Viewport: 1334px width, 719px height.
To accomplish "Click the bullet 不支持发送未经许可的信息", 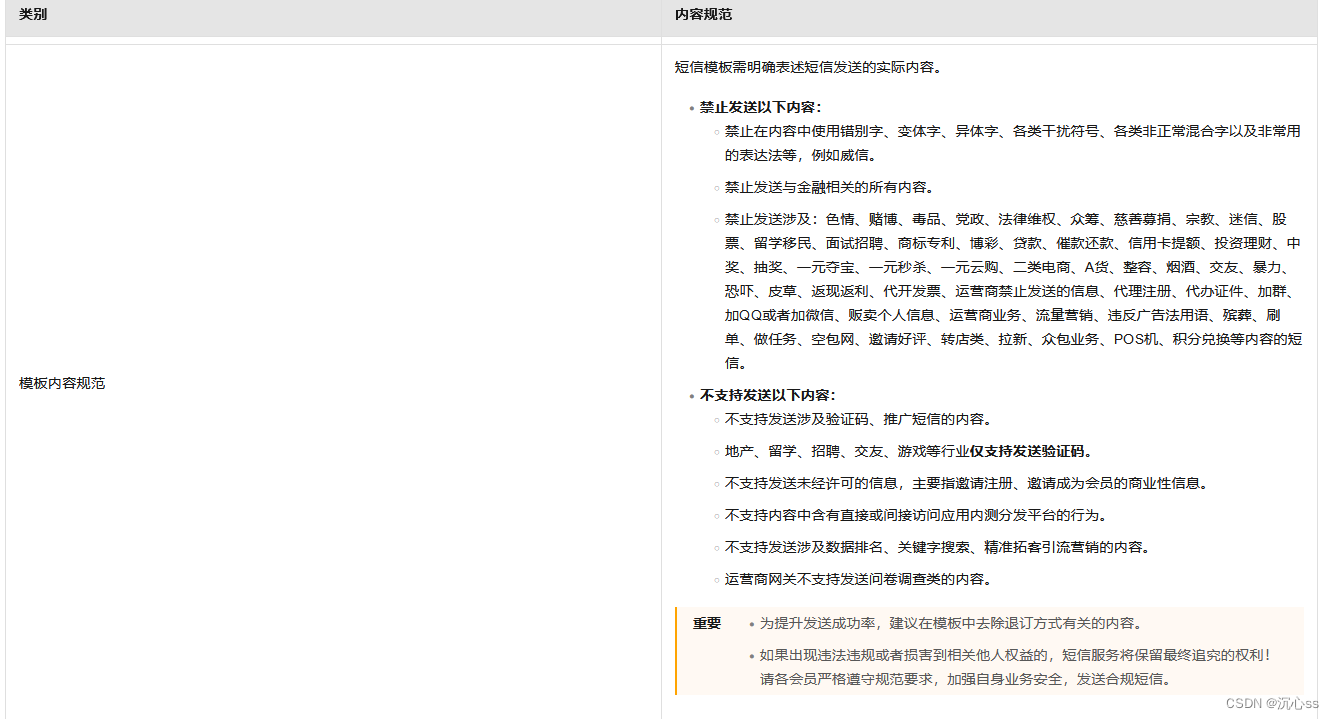I will point(966,483).
